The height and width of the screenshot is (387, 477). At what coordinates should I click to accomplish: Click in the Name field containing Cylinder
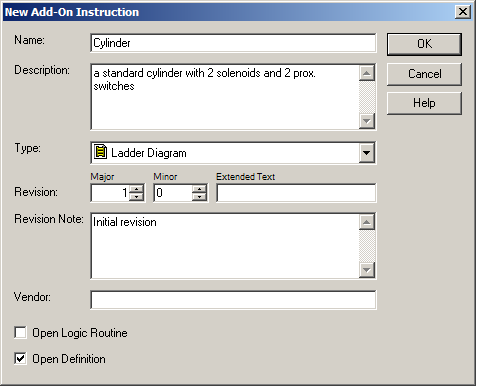(x=233, y=43)
